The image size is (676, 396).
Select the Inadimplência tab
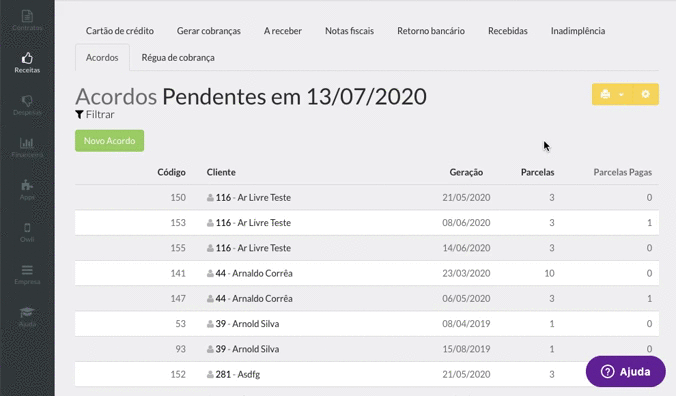[578, 31]
